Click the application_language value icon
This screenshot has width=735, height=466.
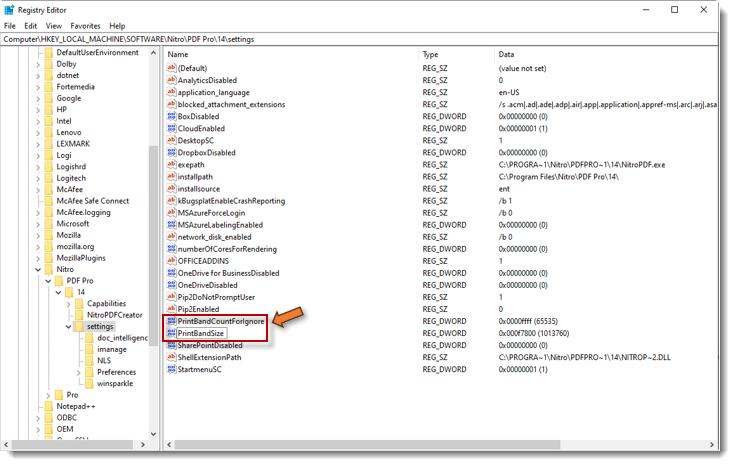click(172, 92)
